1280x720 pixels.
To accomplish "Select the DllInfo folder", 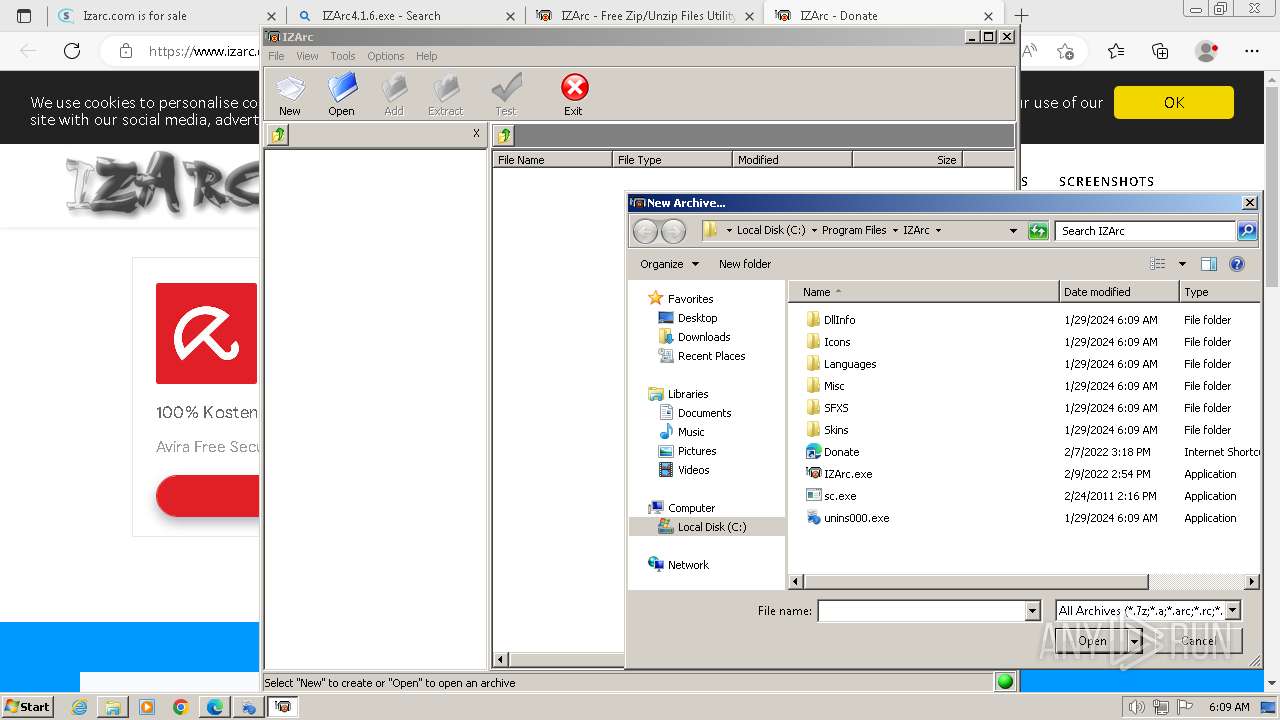I will [x=830, y=320].
